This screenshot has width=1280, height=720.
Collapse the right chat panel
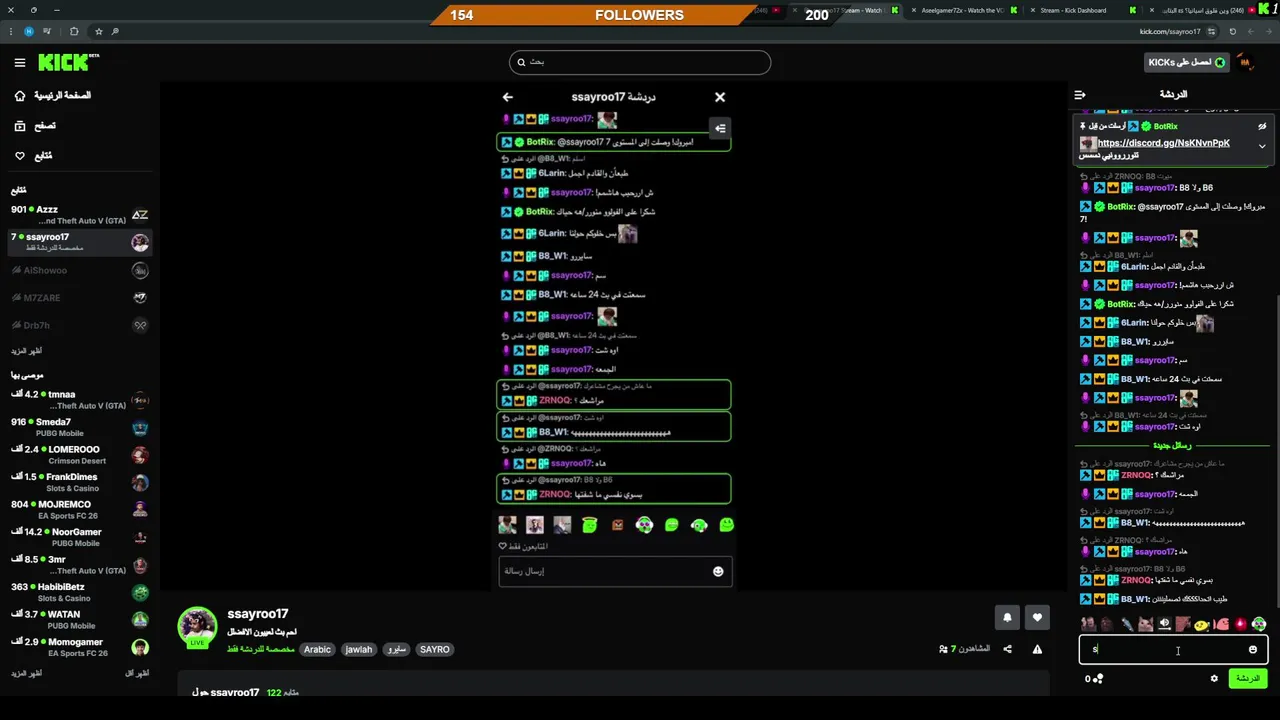point(1080,95)
